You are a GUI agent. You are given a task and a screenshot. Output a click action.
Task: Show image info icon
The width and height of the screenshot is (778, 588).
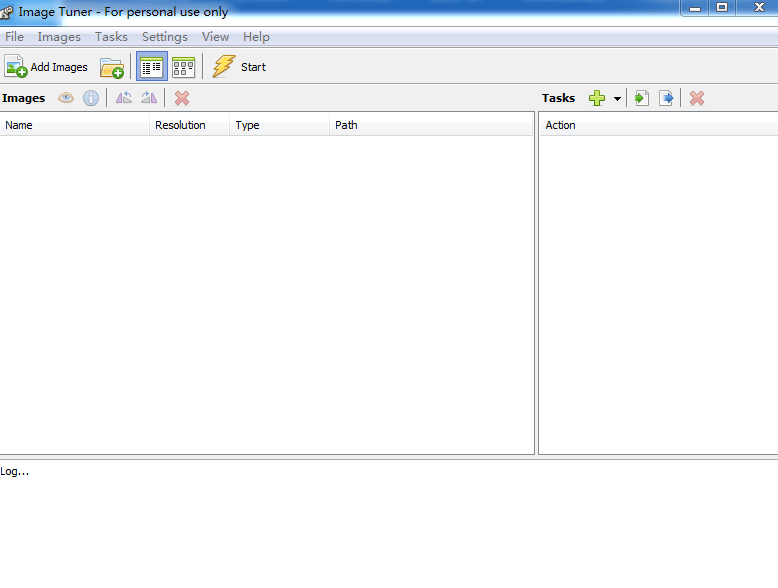click(x=91, y=98)
